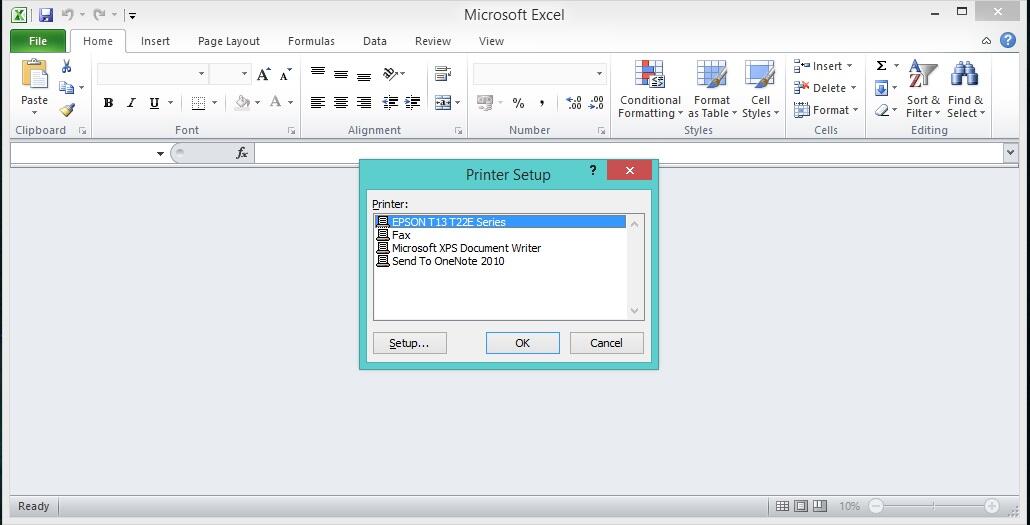Open Cell Styles gallery

click(x=760, y=89)
